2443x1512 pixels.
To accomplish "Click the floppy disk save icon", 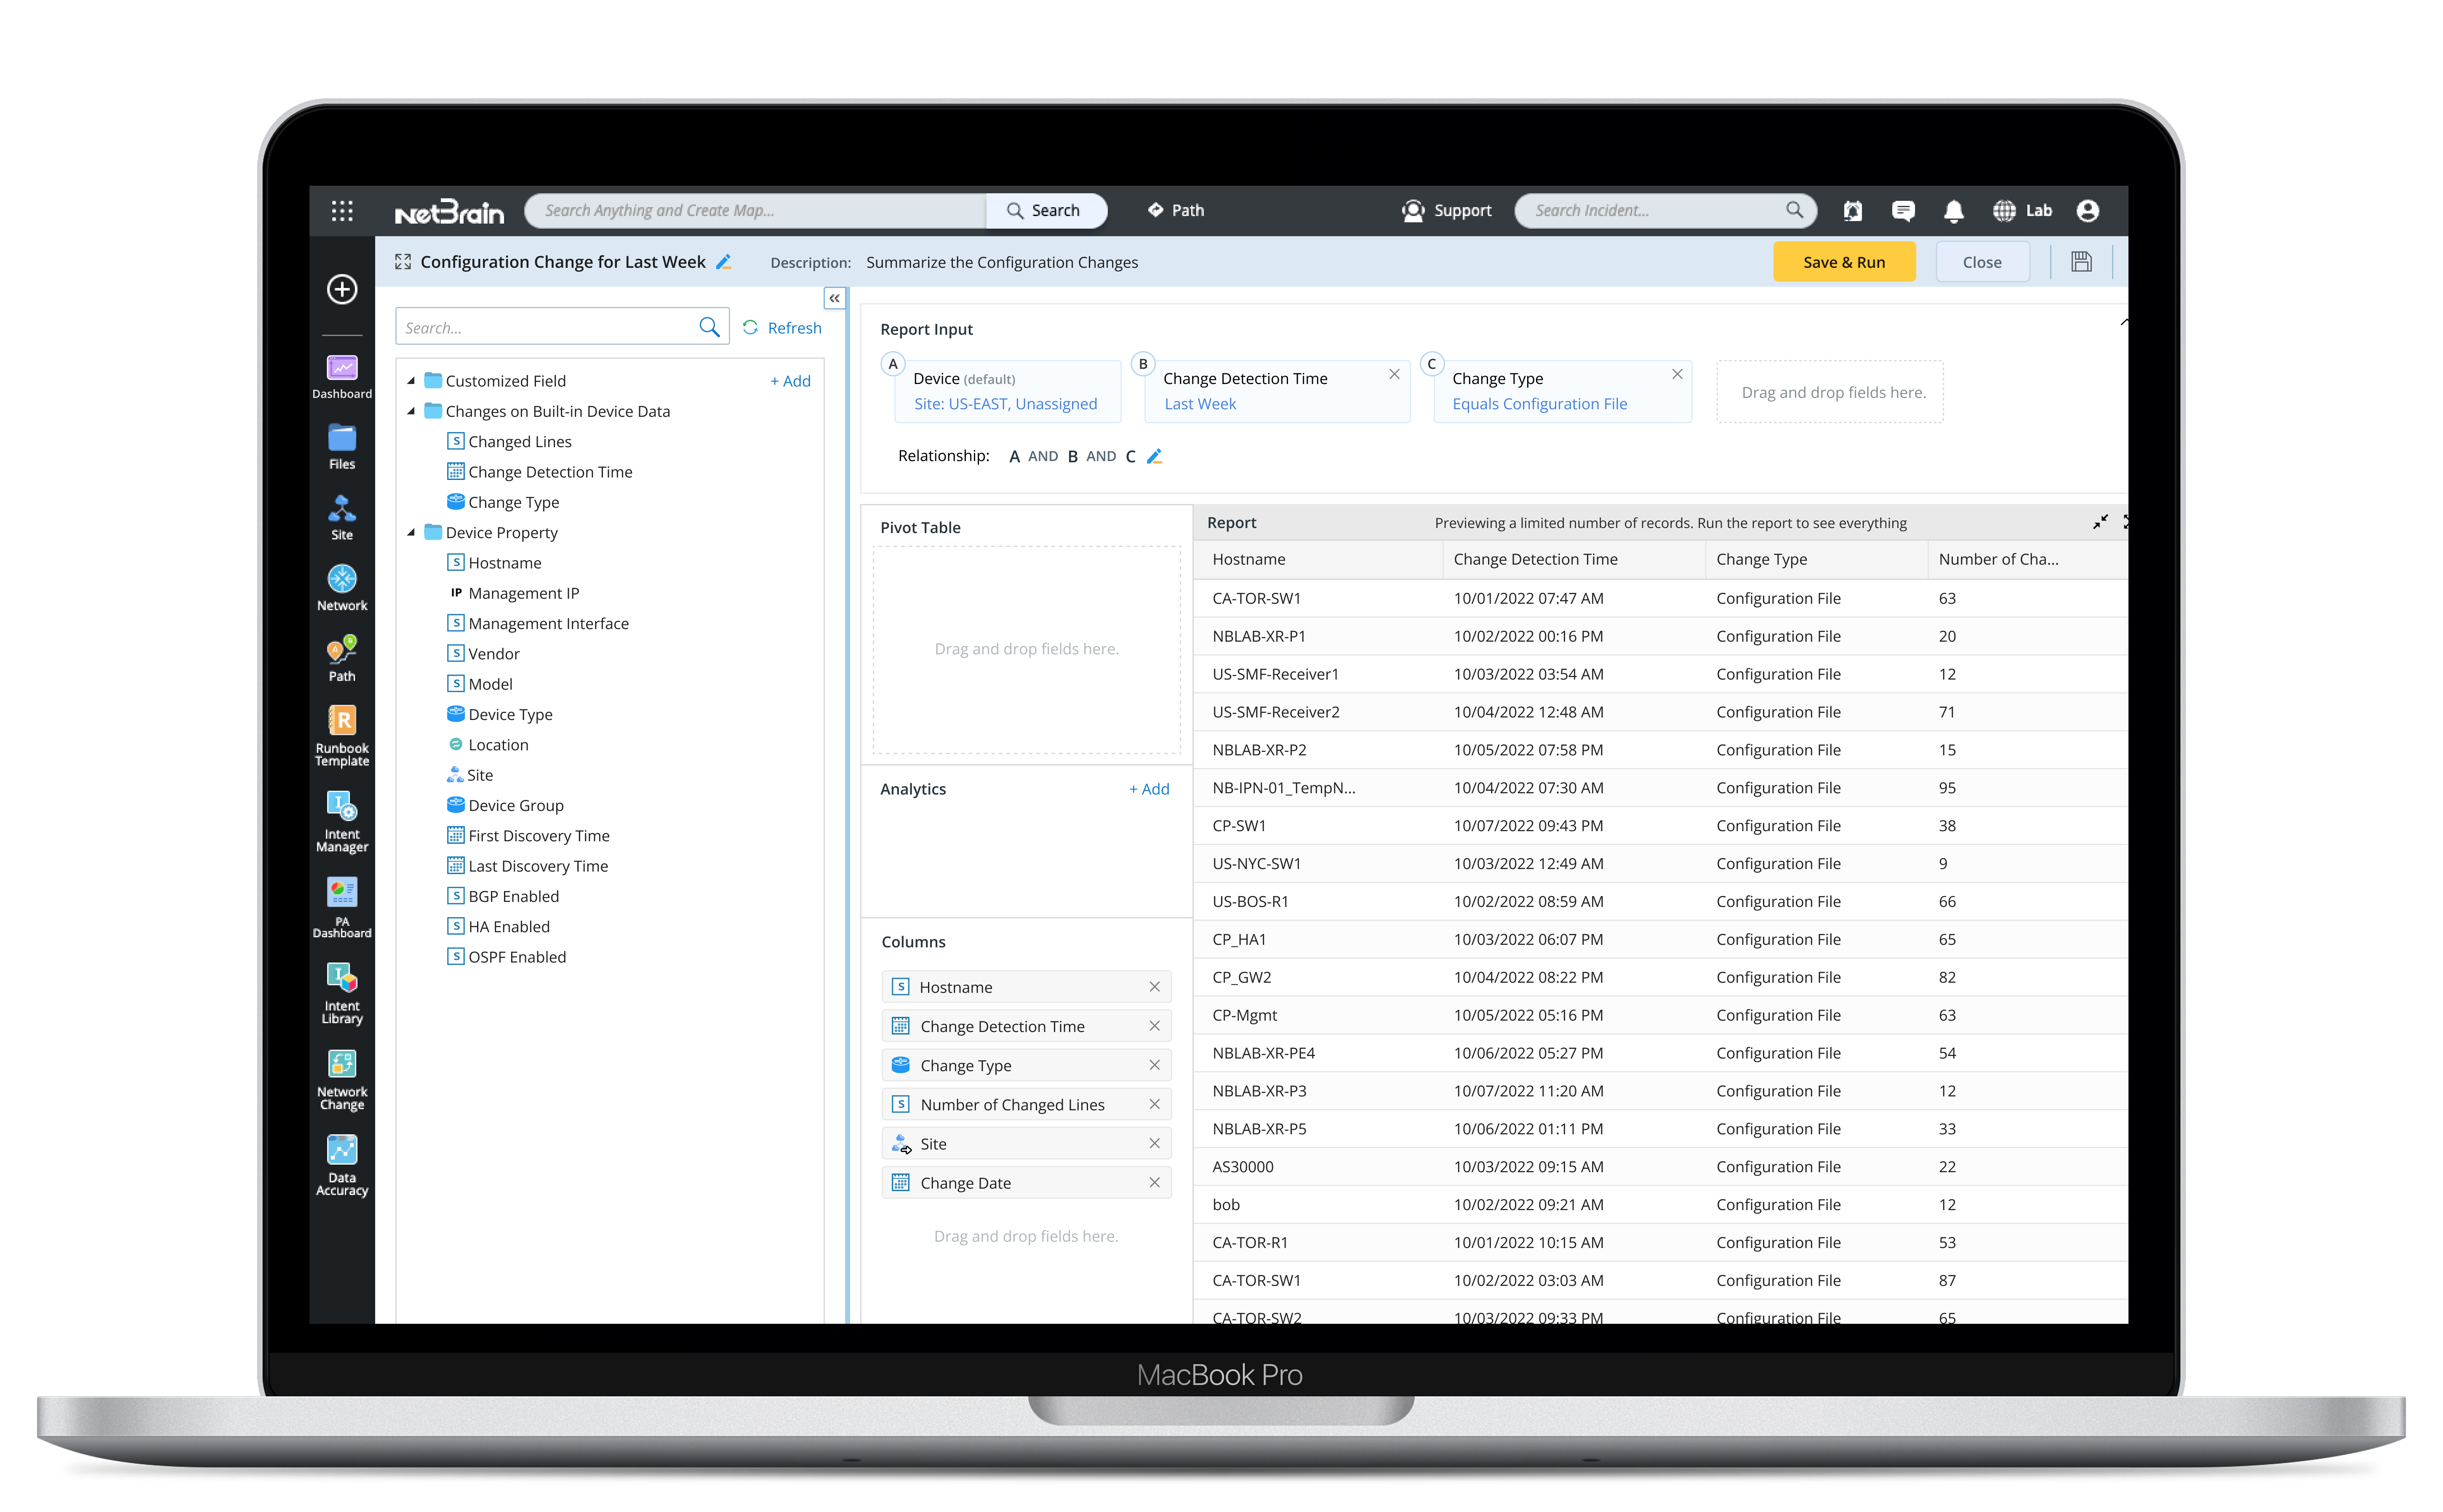I will pos(2081,262).
